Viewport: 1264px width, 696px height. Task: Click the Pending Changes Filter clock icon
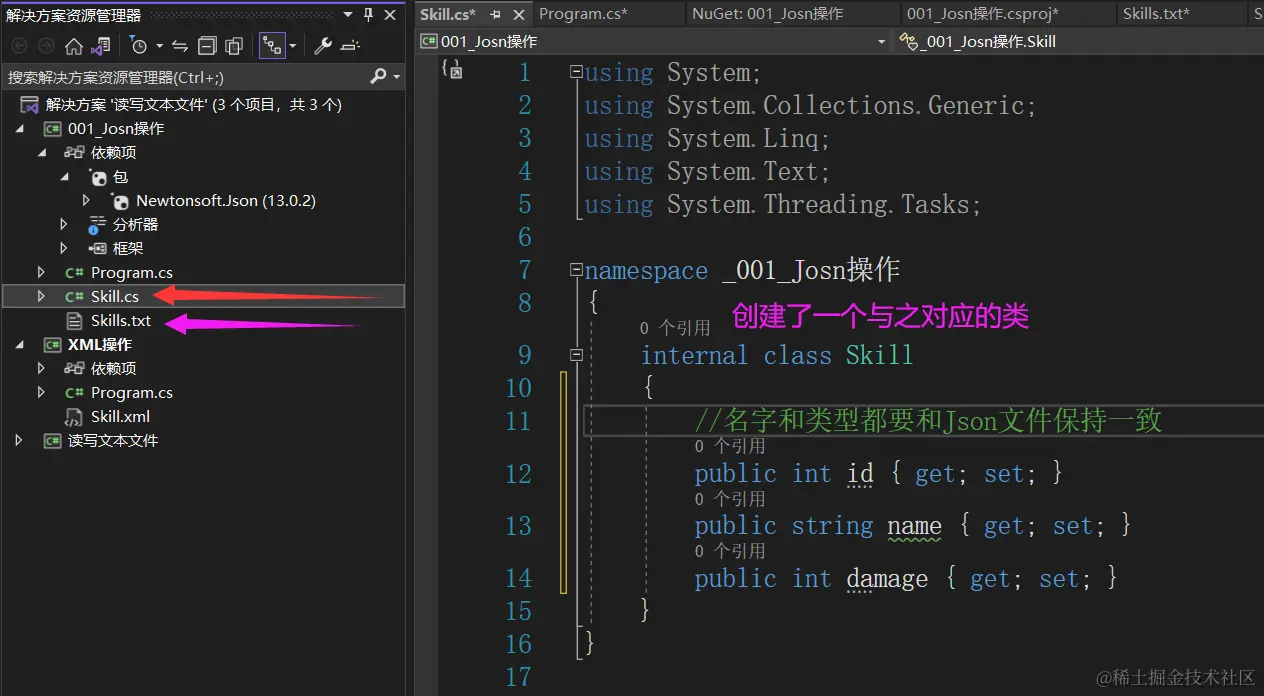[140, 45]
